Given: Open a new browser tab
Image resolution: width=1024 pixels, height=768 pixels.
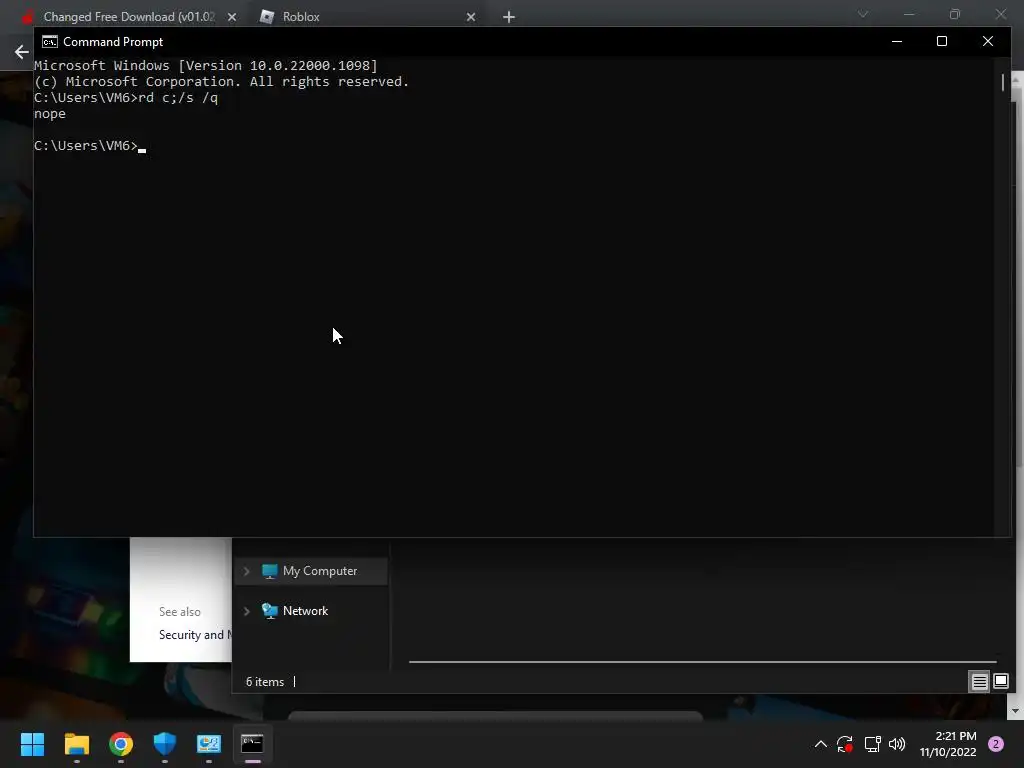Looking at the screenshot, I should tap(509, 17).
